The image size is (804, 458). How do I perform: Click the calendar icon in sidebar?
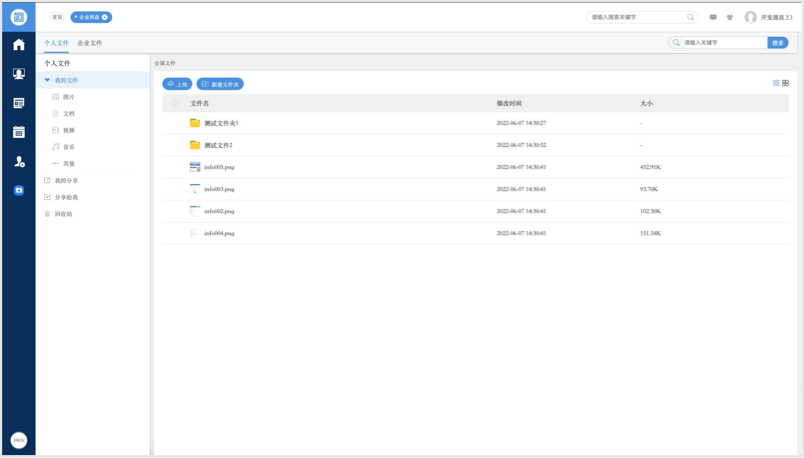pos(18,132)
